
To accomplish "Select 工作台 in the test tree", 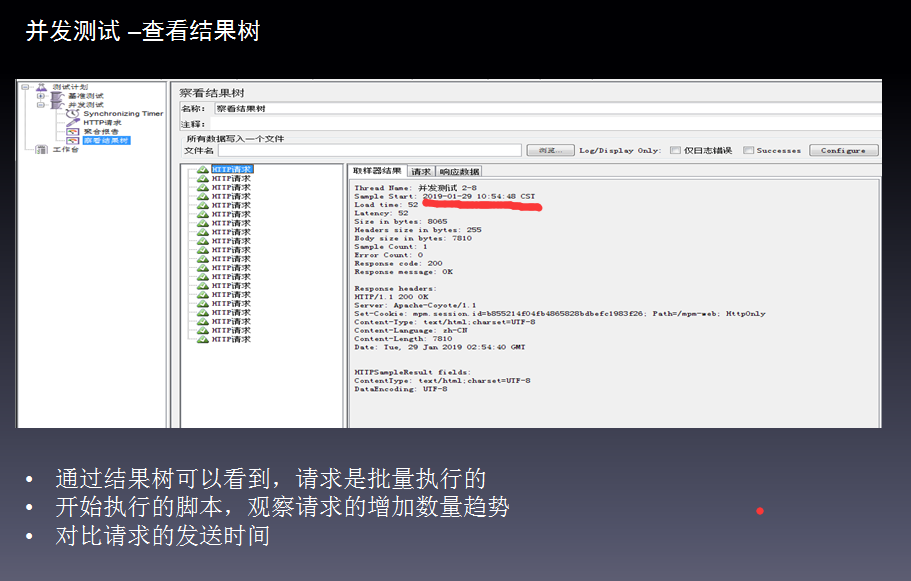I will point(65,149).
